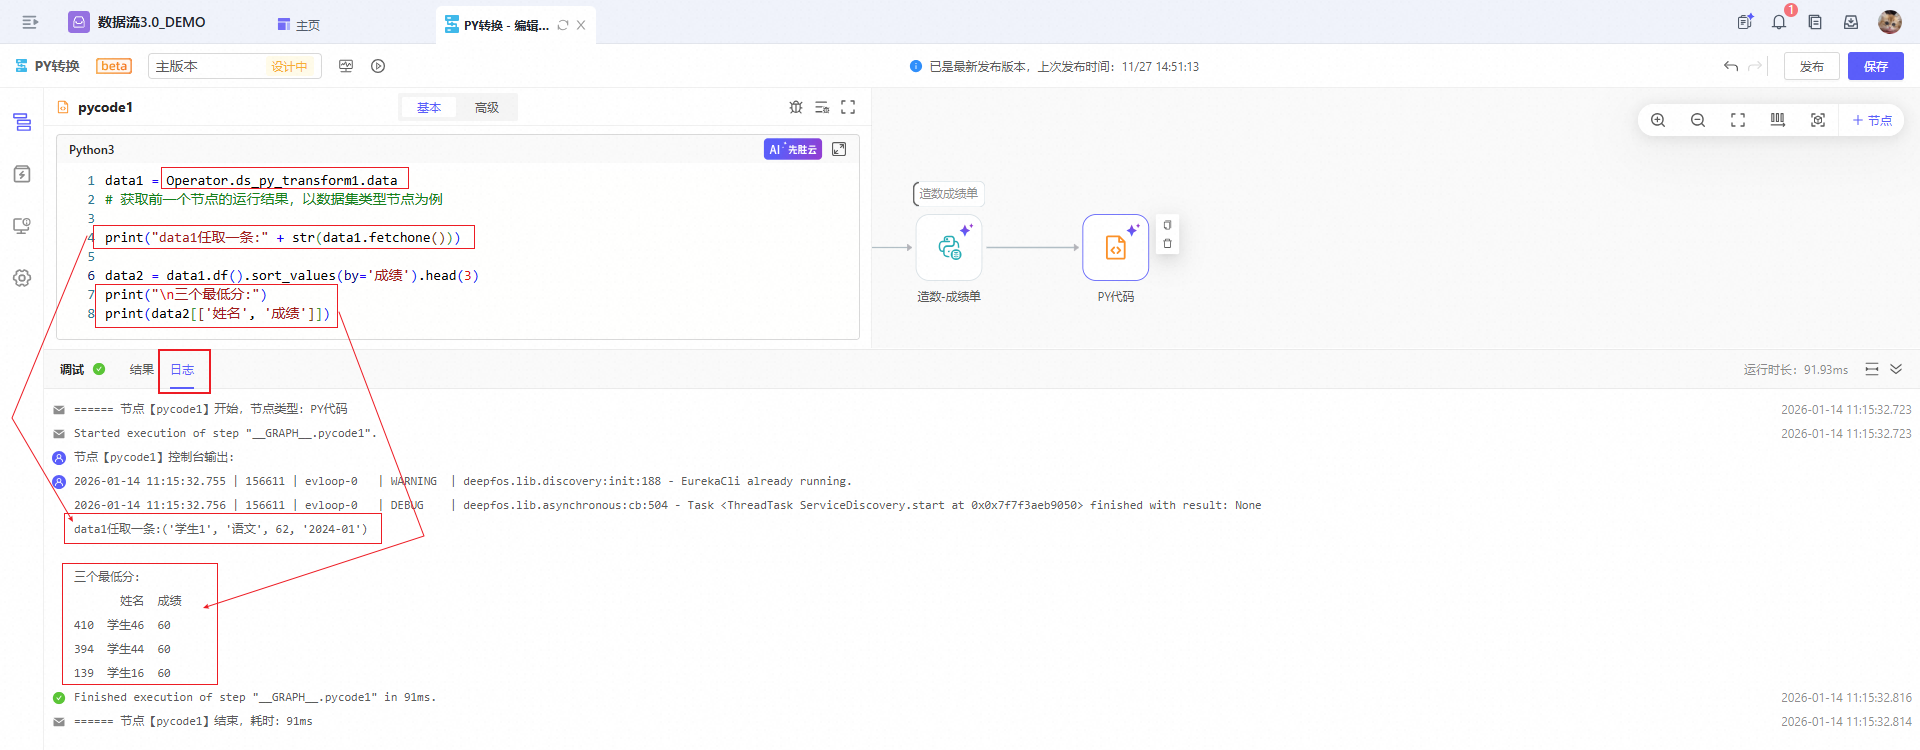Switch the editor to 高级 mode
This screenshot has width=1920, height=750.
[x=487, y=107]
